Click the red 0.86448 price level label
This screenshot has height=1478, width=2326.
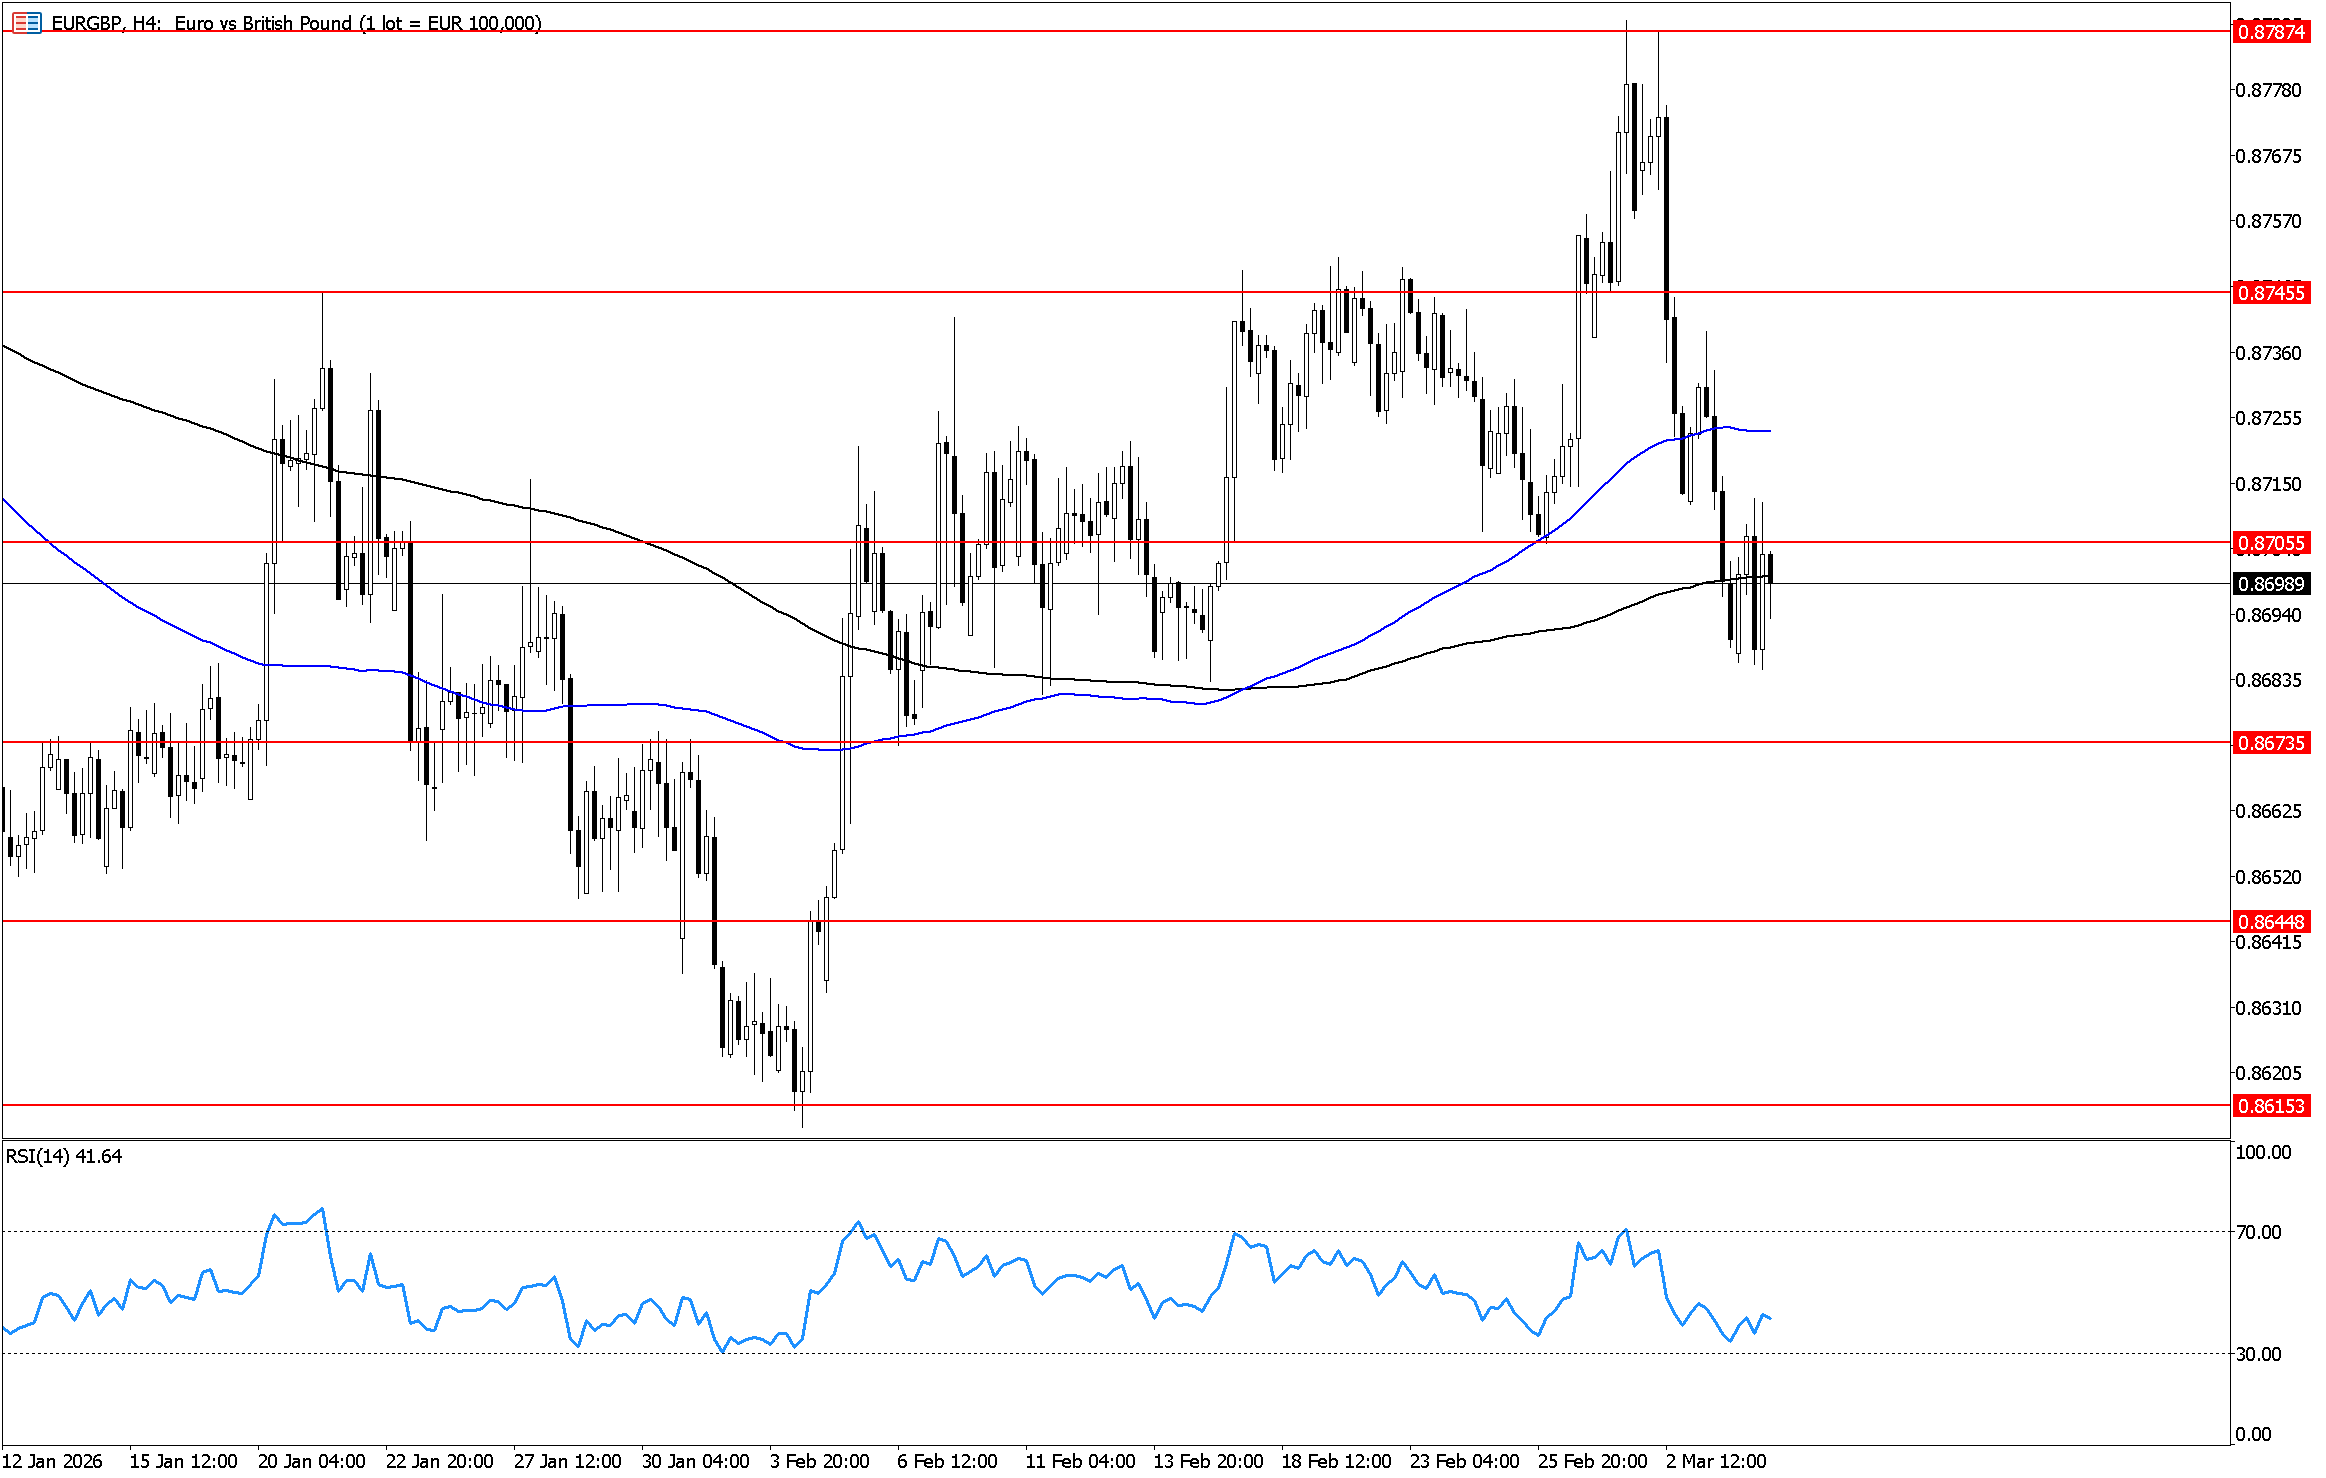(2271, 922)
